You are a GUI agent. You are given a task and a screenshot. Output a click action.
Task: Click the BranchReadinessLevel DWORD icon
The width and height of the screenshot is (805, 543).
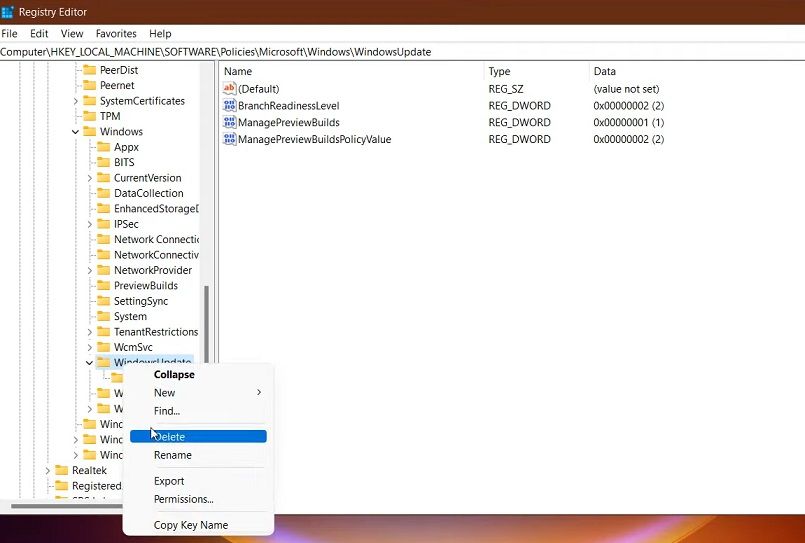pos(229,106)
